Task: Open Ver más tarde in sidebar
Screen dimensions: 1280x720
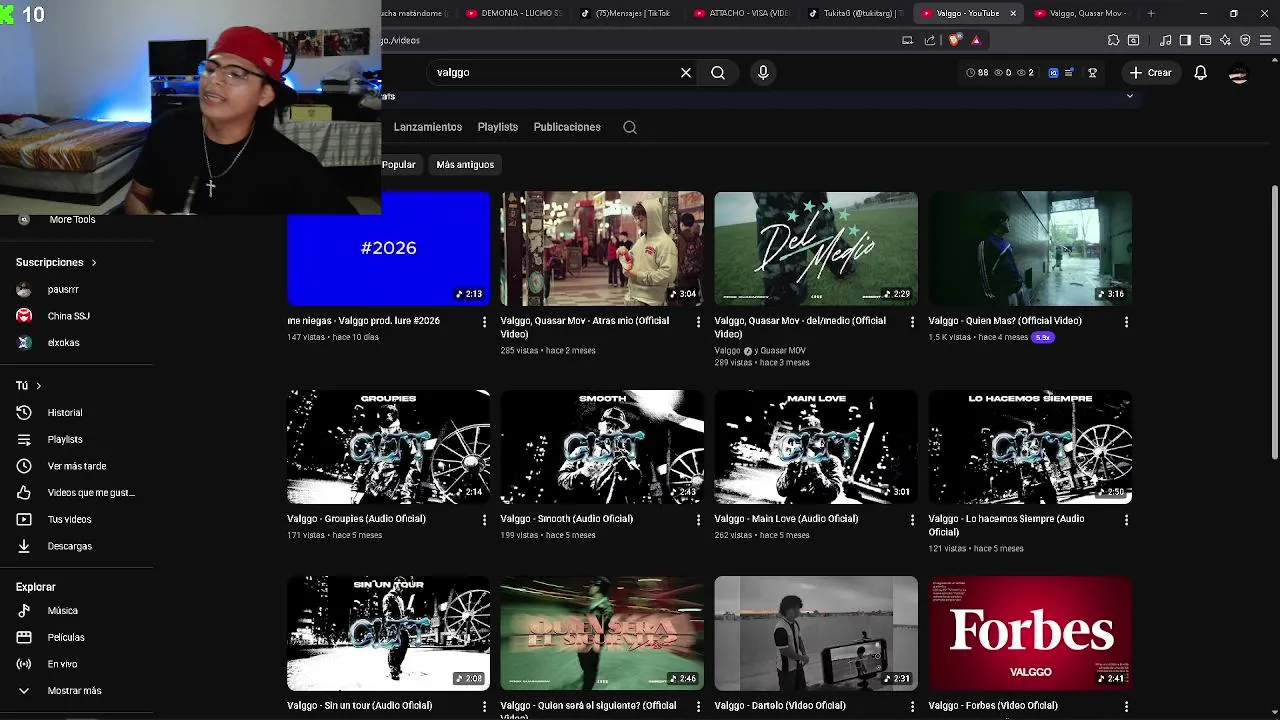Action: click(76, 466)
